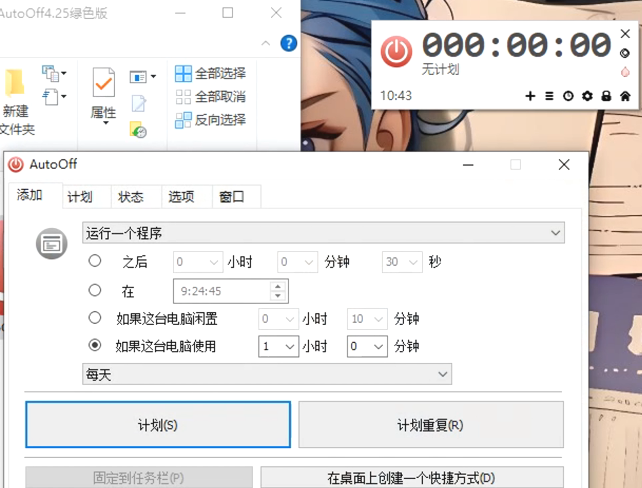Decrease time with the down spinner arrow
This screenshot has height=488, width=642.
click(278, 296)
